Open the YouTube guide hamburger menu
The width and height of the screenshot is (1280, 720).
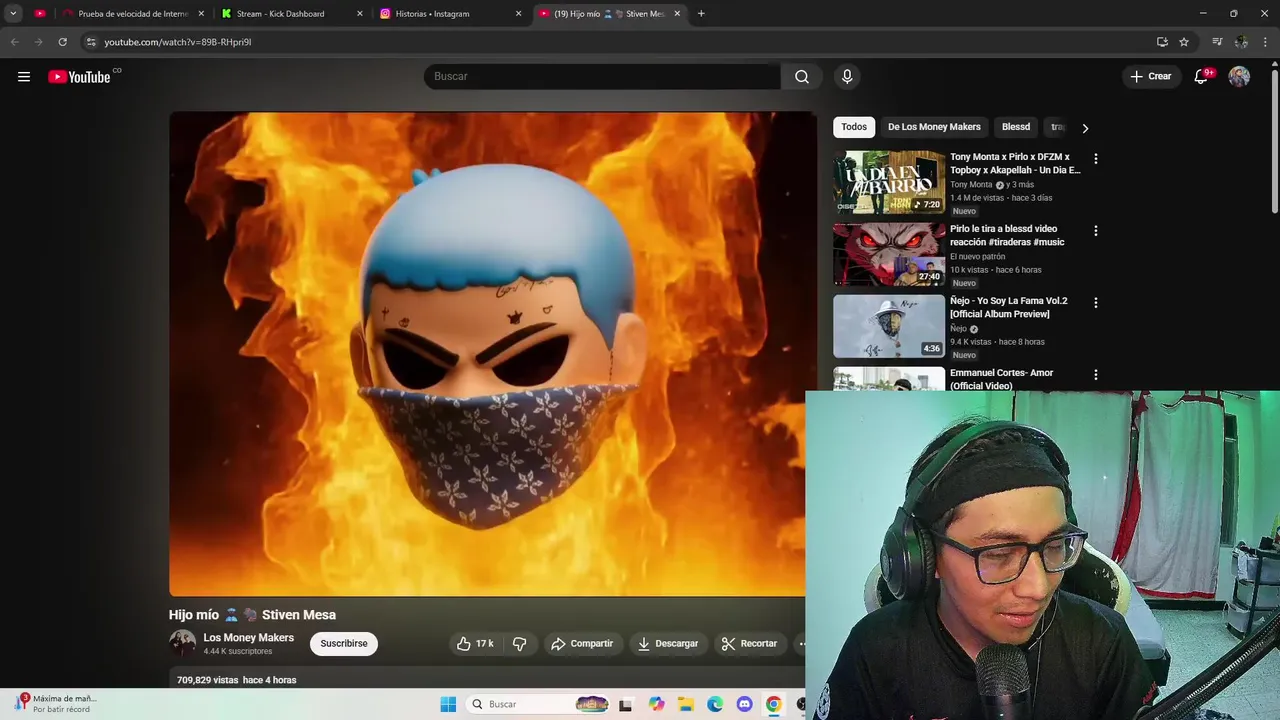pos(24,77)
